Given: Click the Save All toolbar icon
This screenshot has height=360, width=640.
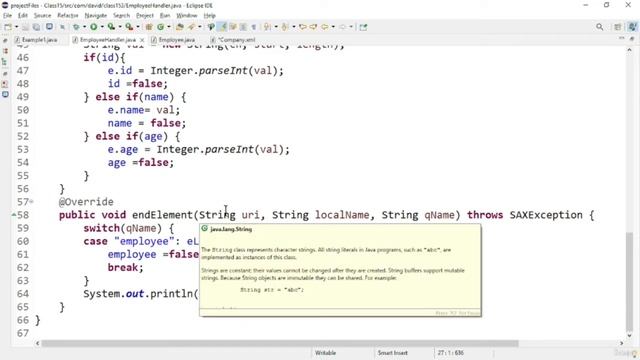Looking at the screenshot, I should pyautogui.click(x=36, y=27).
